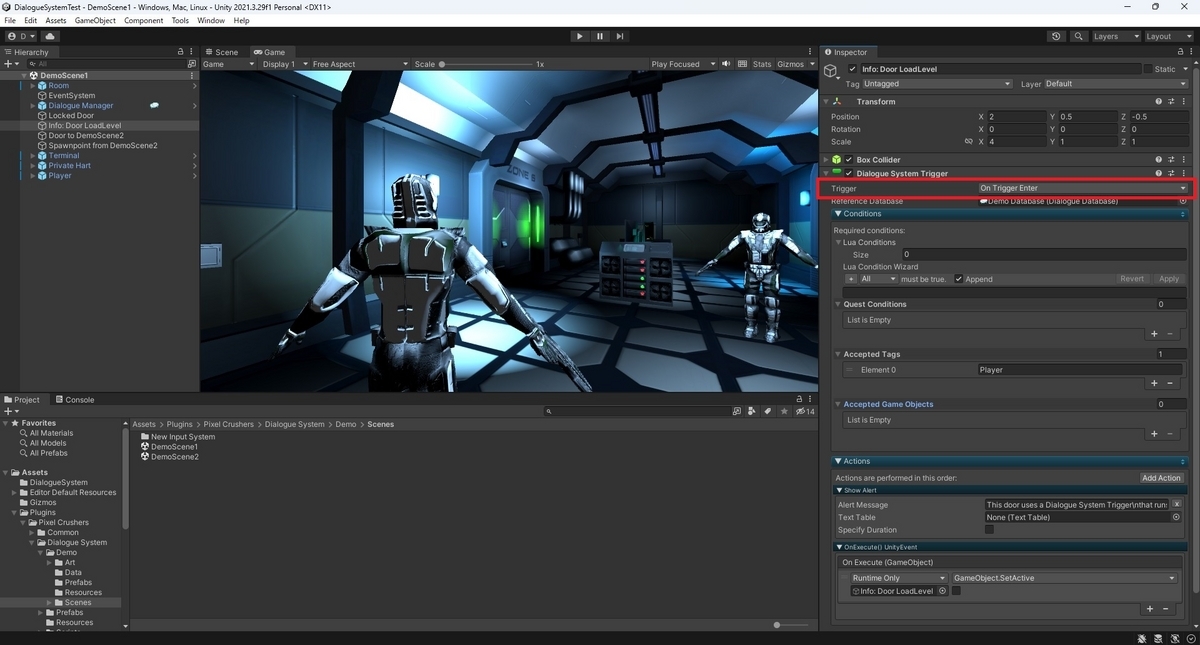Open the Layers dropdown in the top toolbar
Screen dimensions: 1200x645
(x=1115, y=36)
